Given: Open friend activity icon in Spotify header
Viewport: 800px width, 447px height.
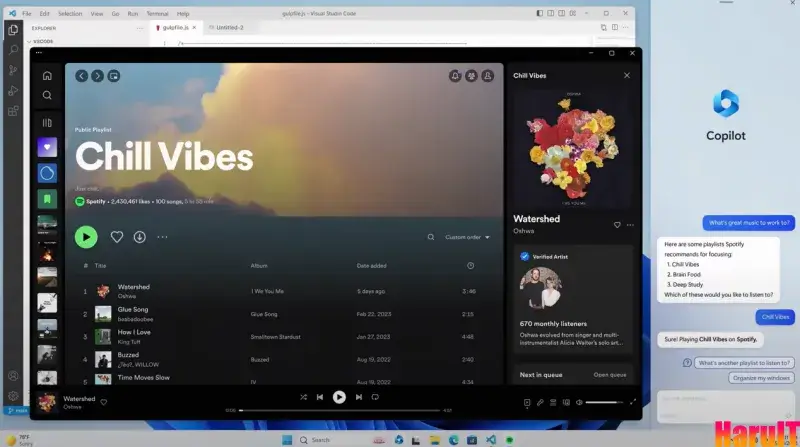Looking at the screenshot, I should [471, 76].
